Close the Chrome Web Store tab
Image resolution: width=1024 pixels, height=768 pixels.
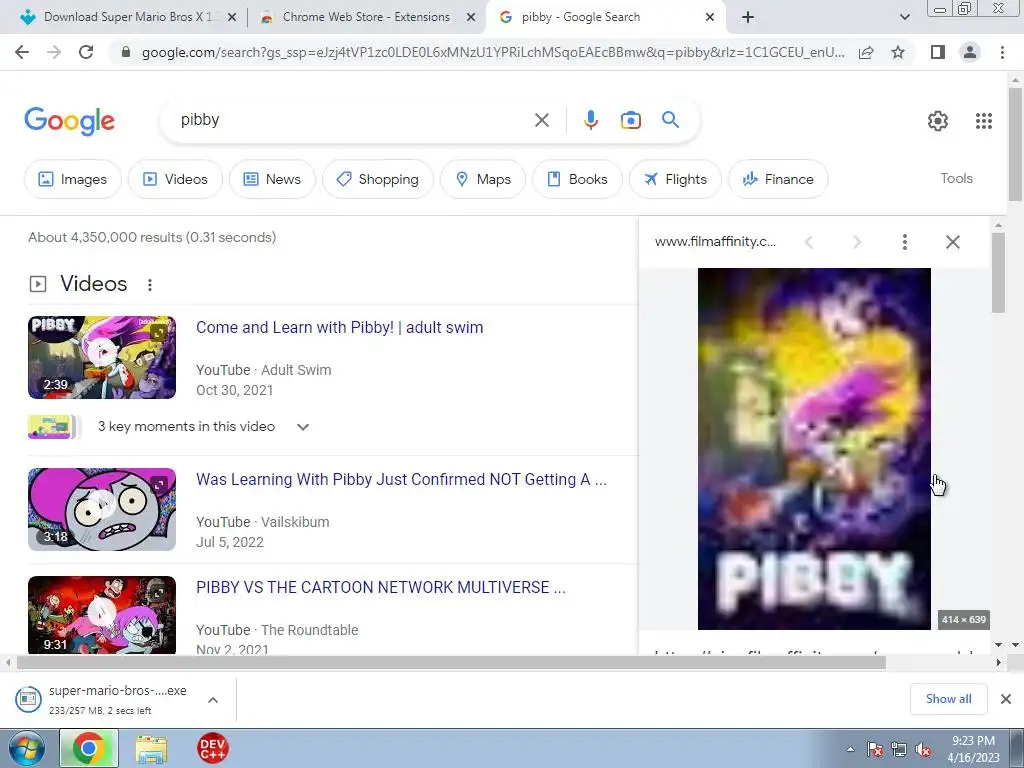coord(470,18)
